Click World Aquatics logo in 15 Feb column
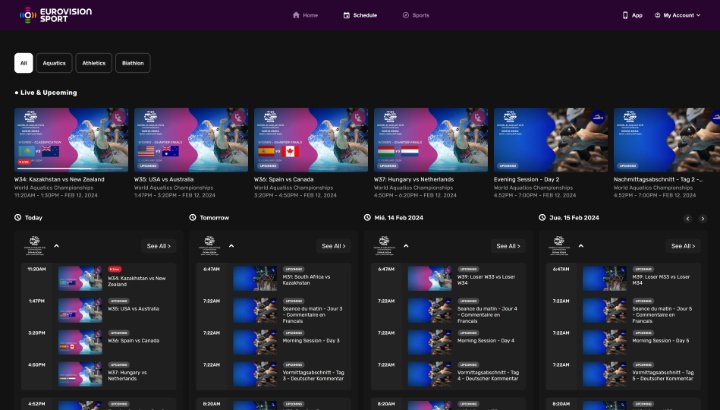This screenshot has height=410, width=720. tap(559, 246)
